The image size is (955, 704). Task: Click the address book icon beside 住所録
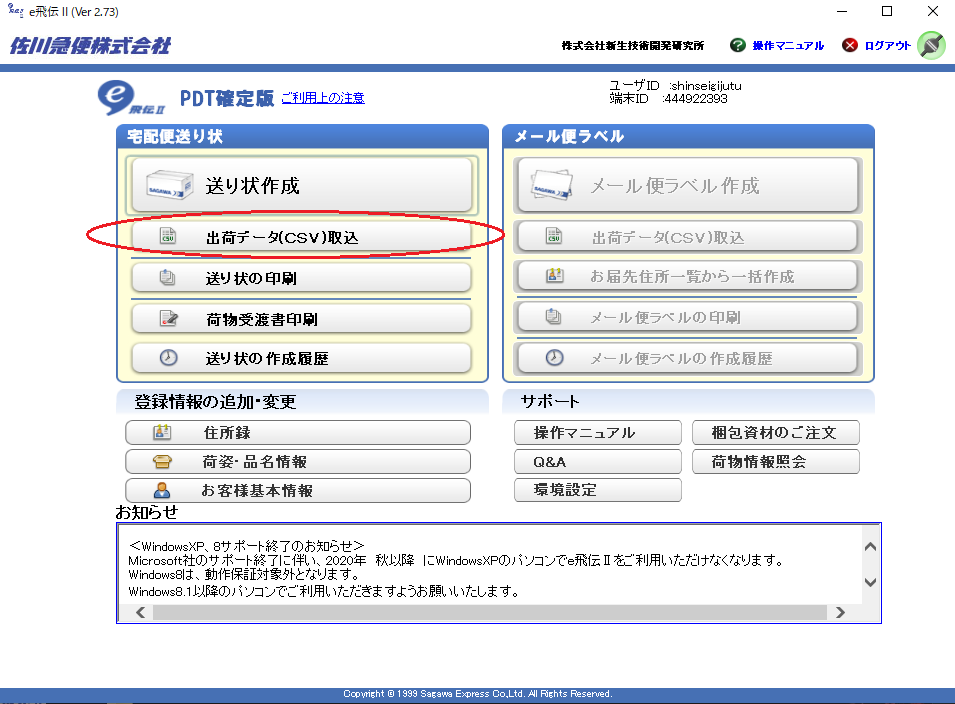162,433
